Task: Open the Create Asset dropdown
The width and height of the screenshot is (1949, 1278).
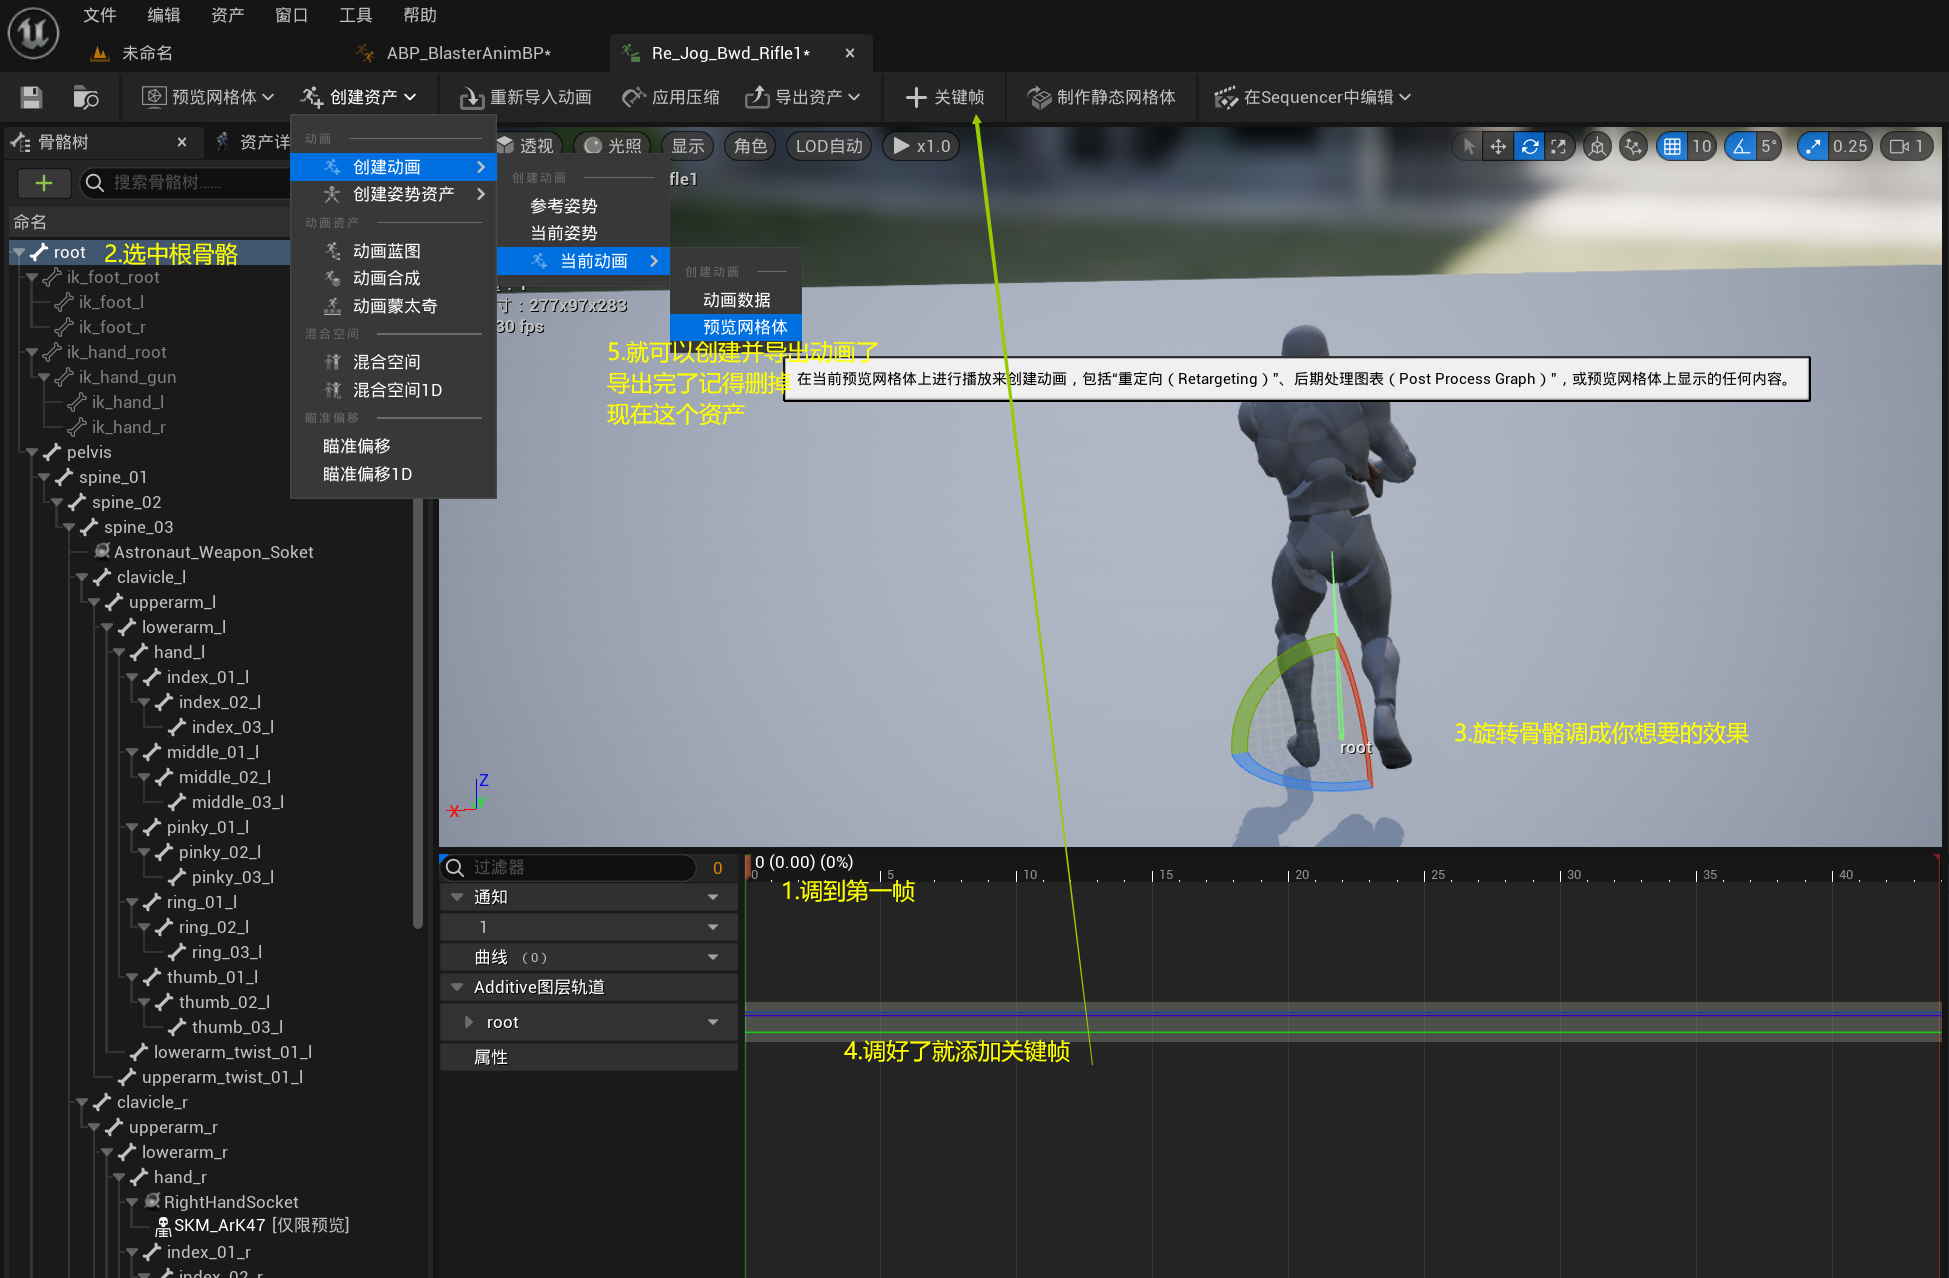Action: click(x=358, y=97)
